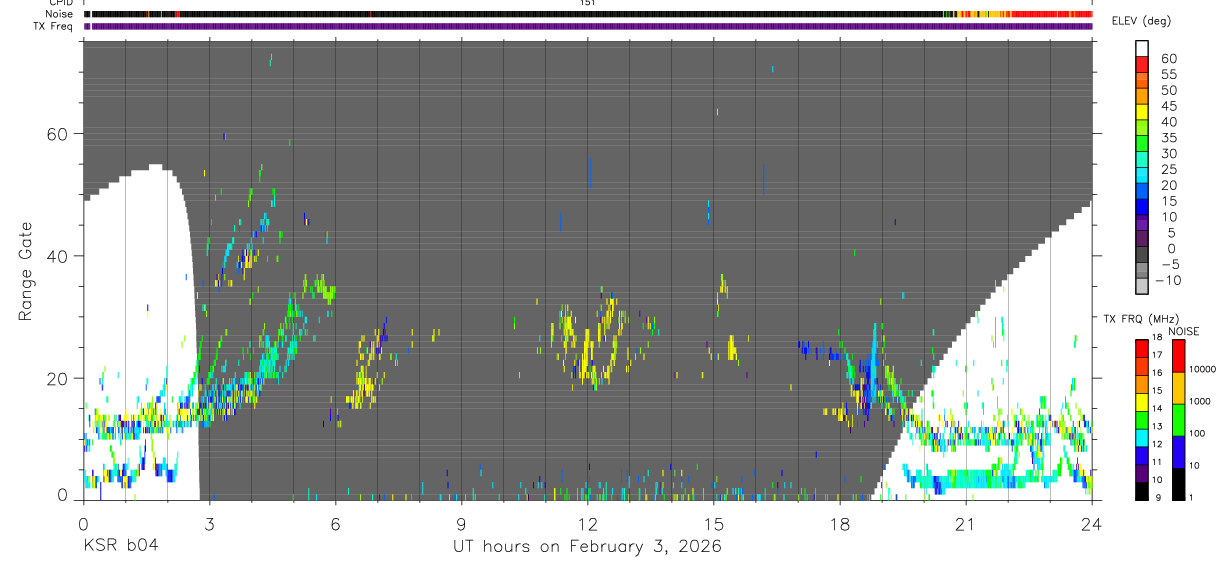Click the purple TX Freq strip above the plot
Image resolution: width=1228 pixels, height=567 pixels.
coord(588,26)
